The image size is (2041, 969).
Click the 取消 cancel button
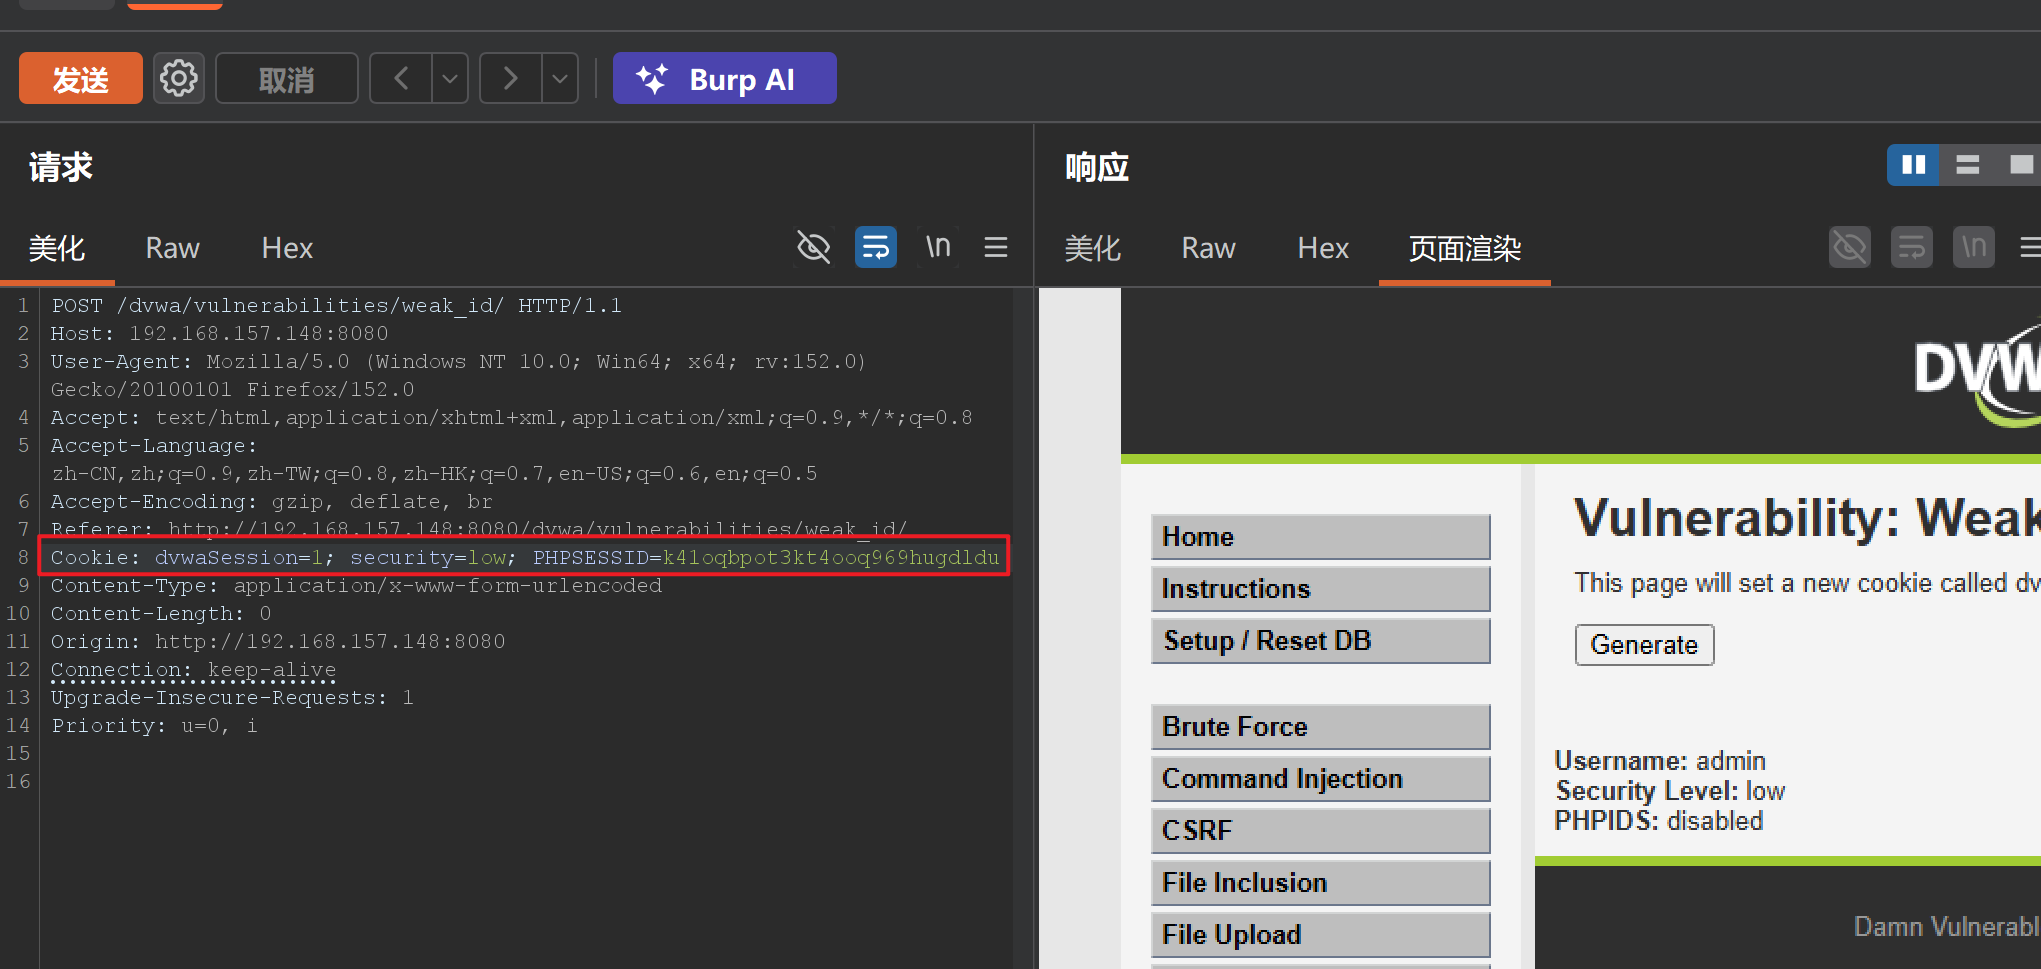[287, 79]
